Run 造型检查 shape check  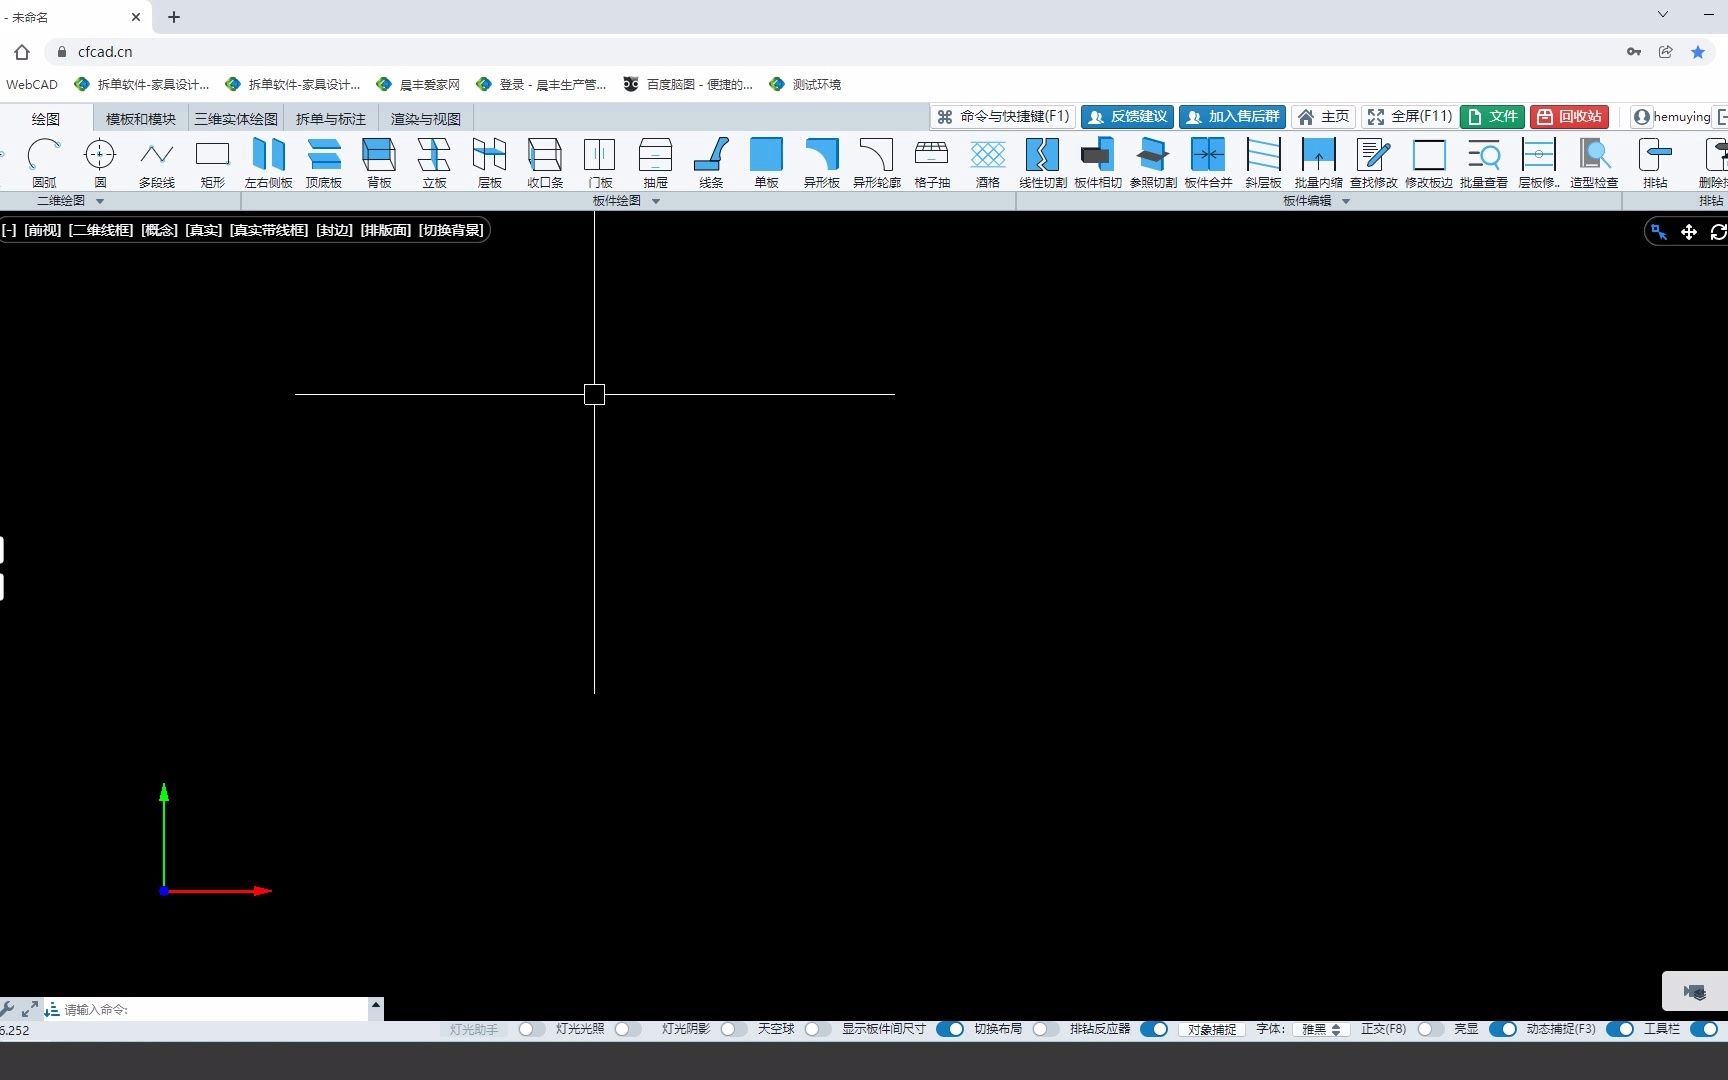point(1594,162)
